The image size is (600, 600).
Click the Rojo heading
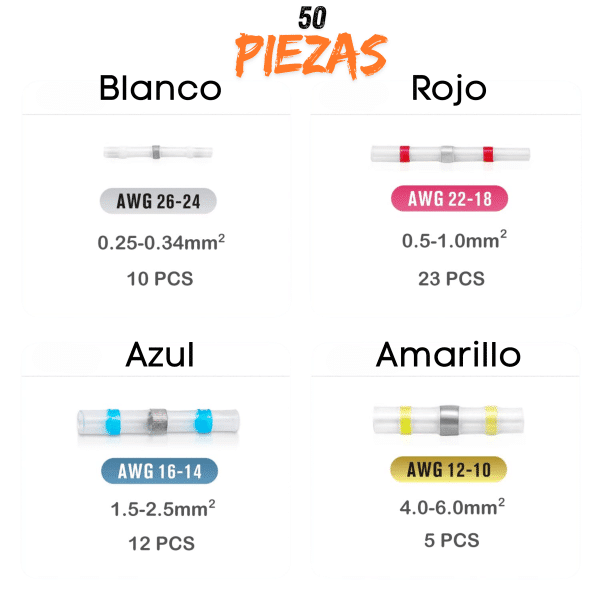[449, 89]
